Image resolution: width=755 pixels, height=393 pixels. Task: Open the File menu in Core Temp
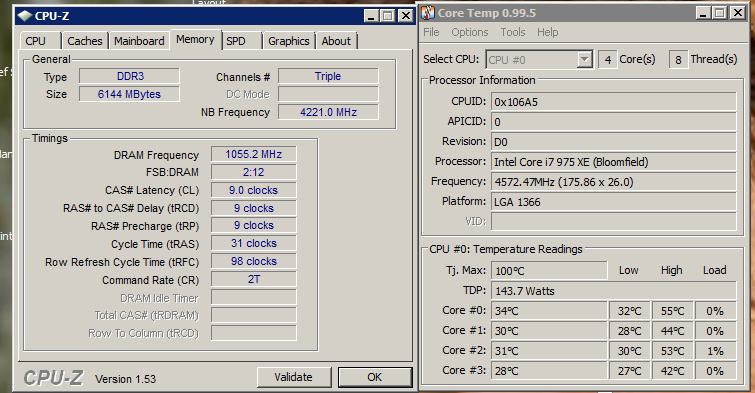(431, 32)
